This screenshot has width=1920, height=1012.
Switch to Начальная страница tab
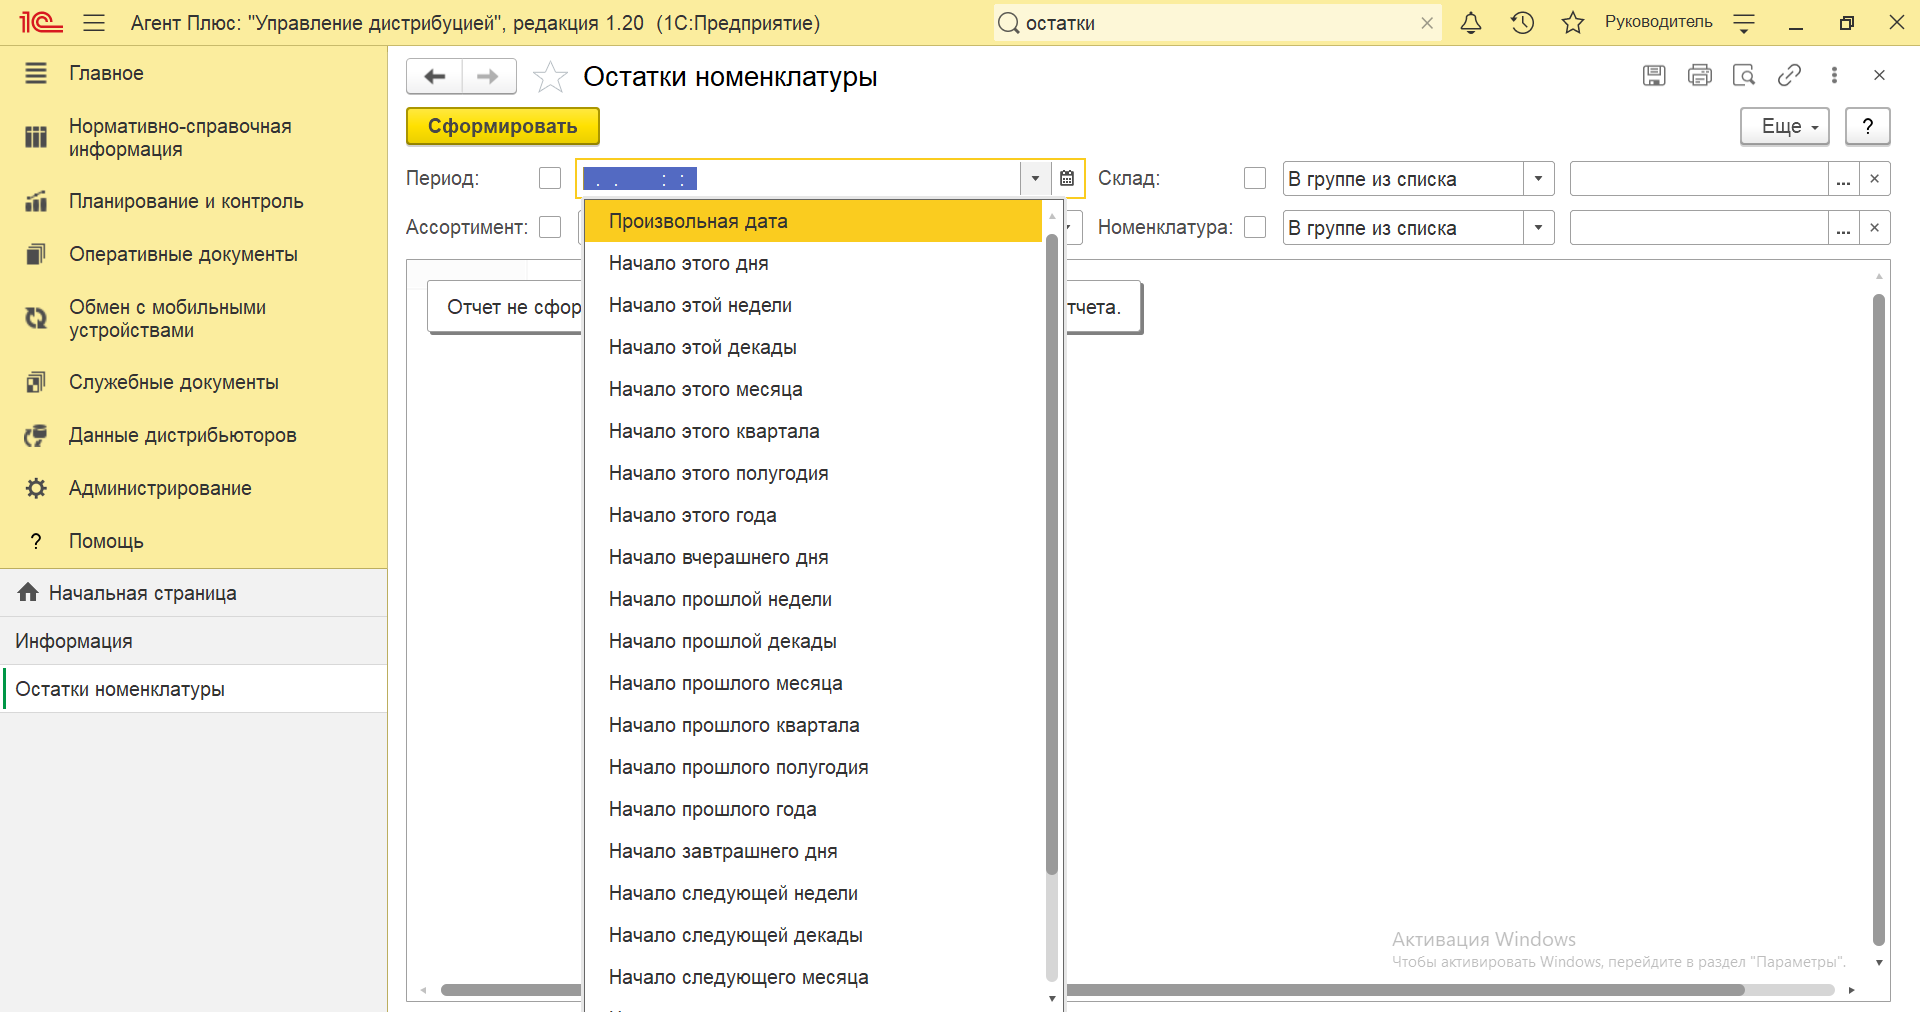coord(194,593)
